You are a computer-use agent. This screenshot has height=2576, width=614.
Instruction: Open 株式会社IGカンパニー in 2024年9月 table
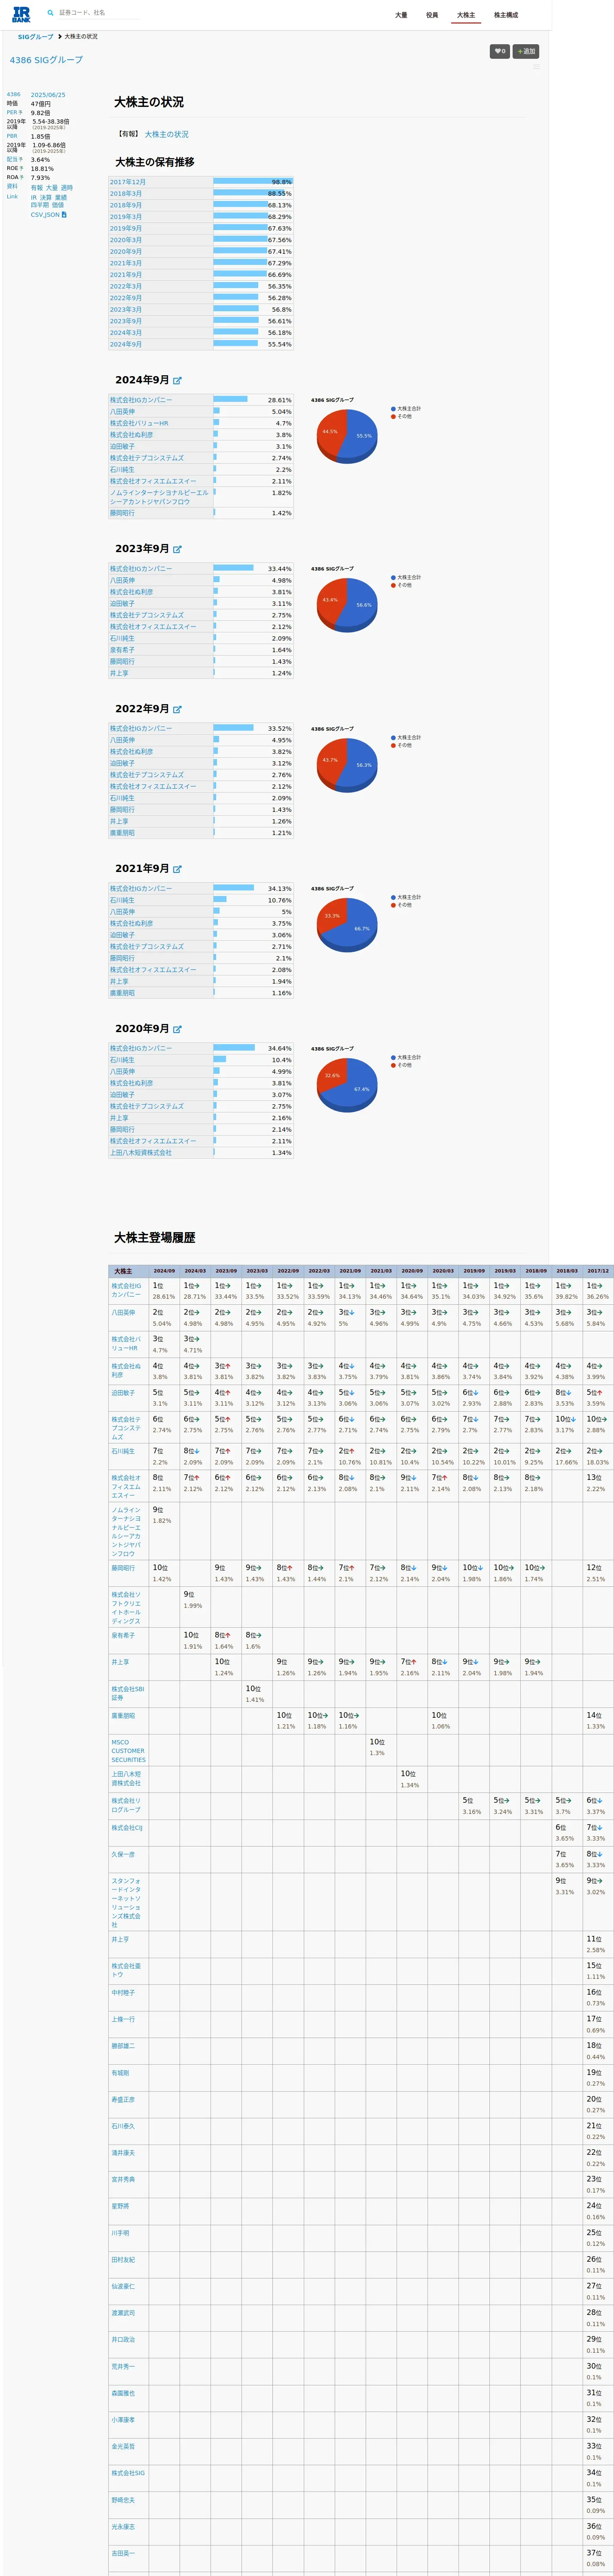coord(141,400)
